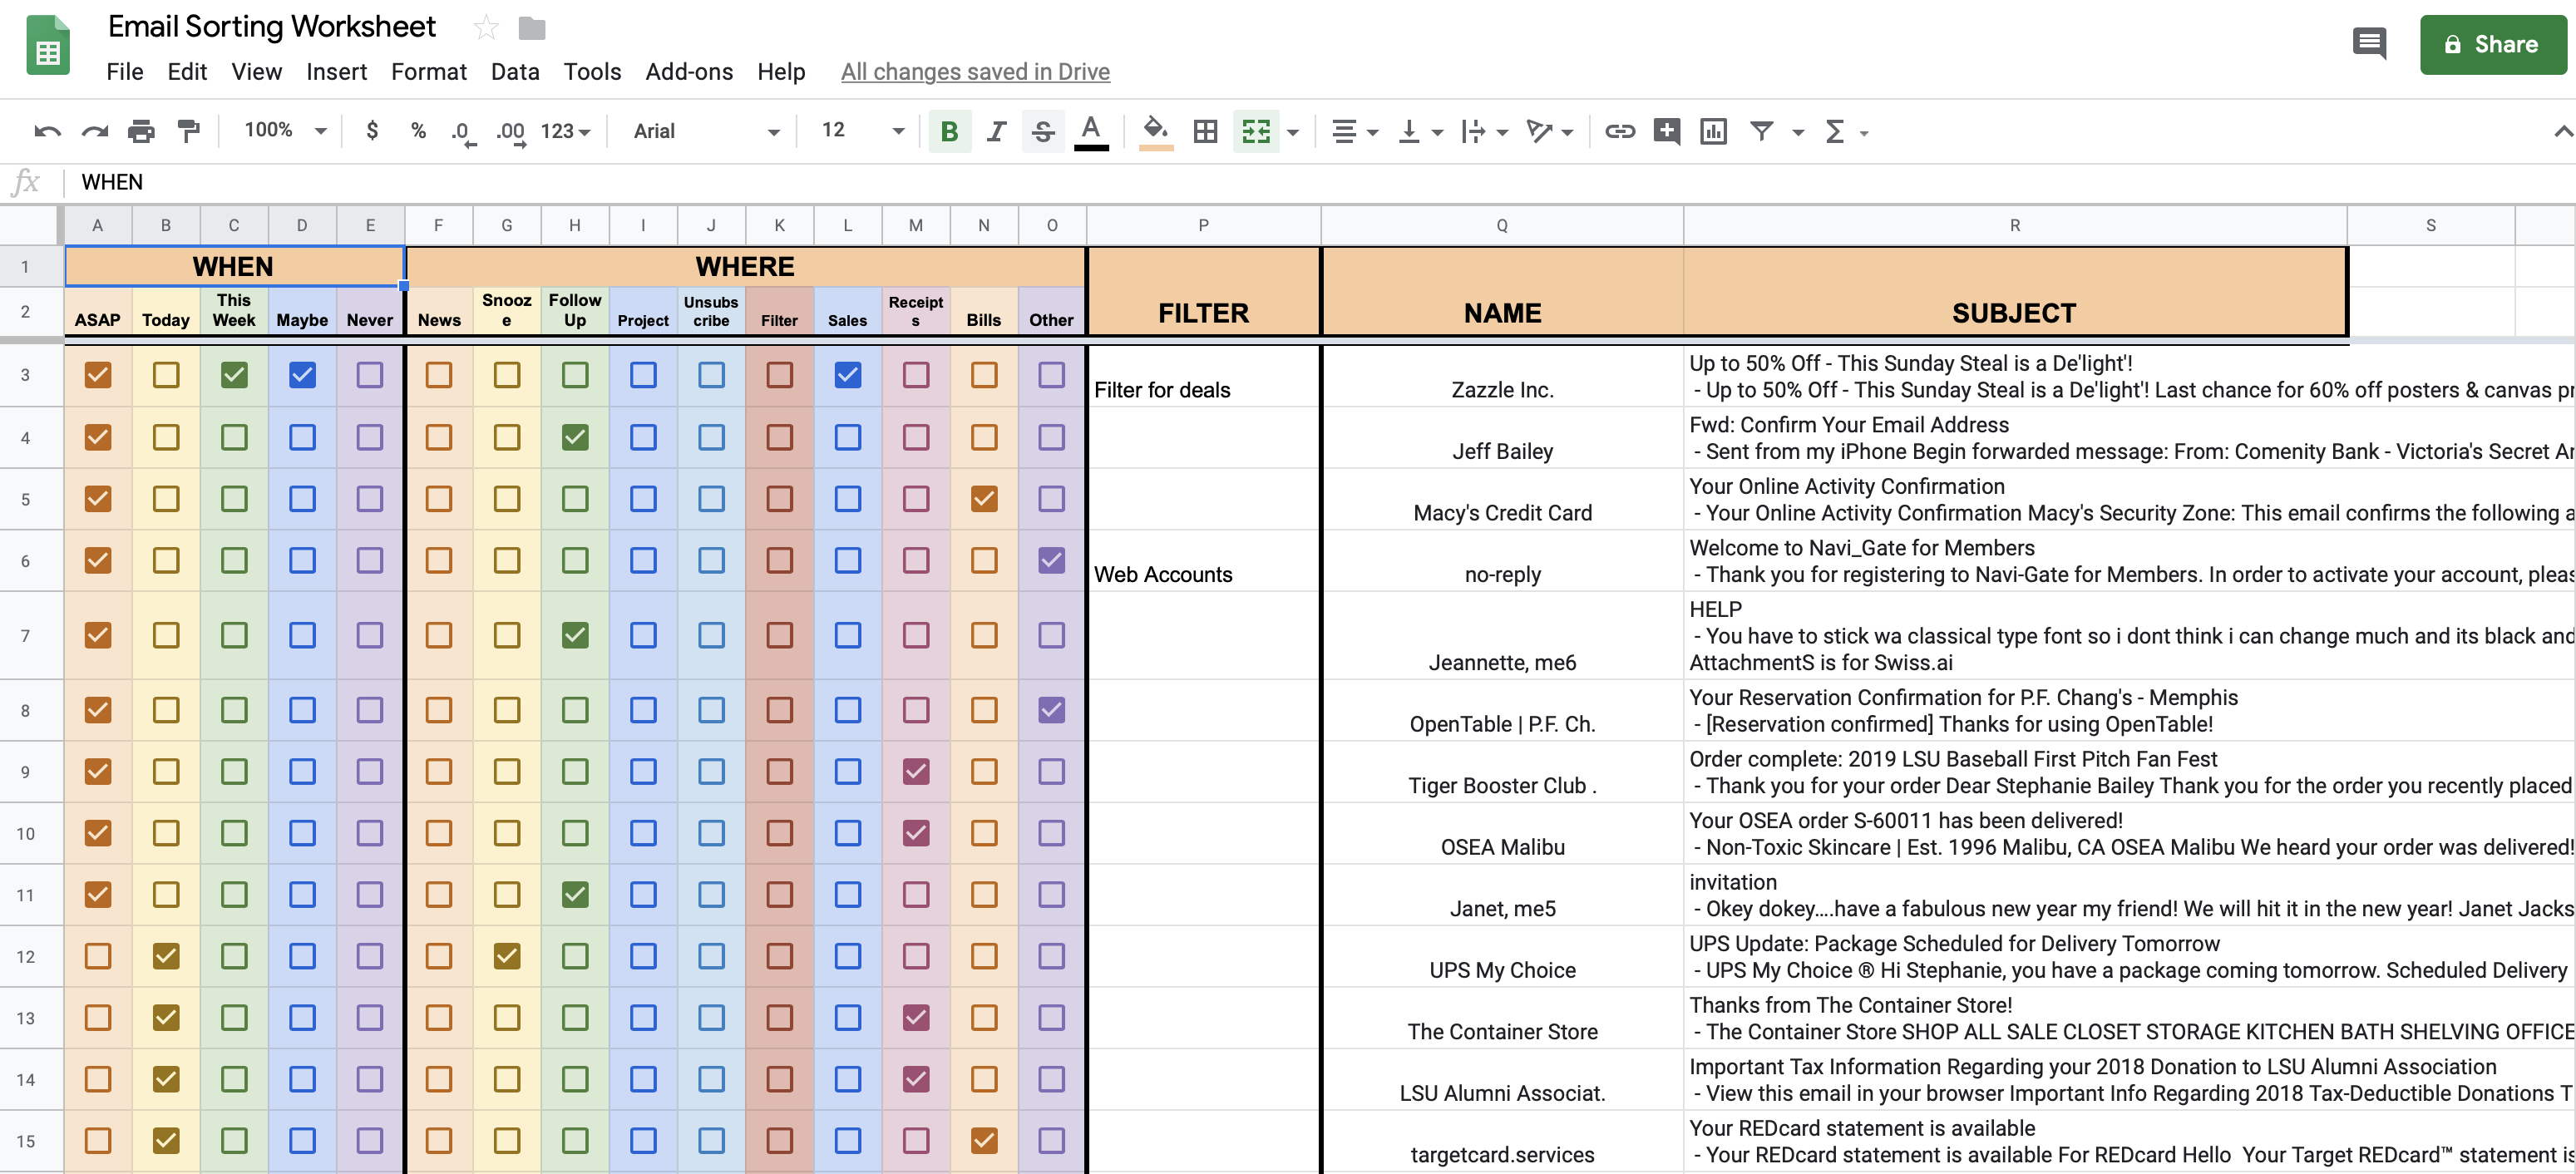
Task: Uncheck Today for The Container Store row
Action: [166, 1017]
